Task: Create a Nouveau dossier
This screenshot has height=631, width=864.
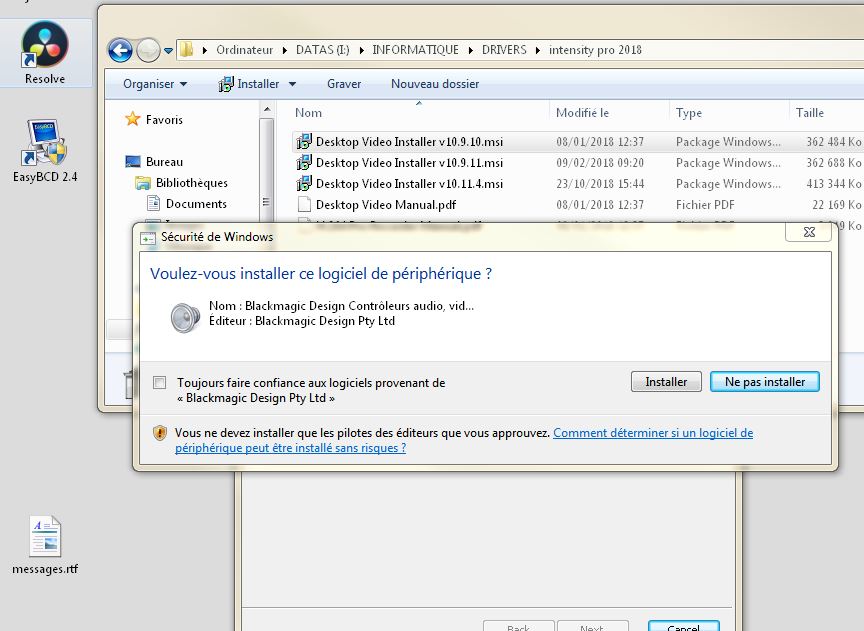Action: click(435, 84)
